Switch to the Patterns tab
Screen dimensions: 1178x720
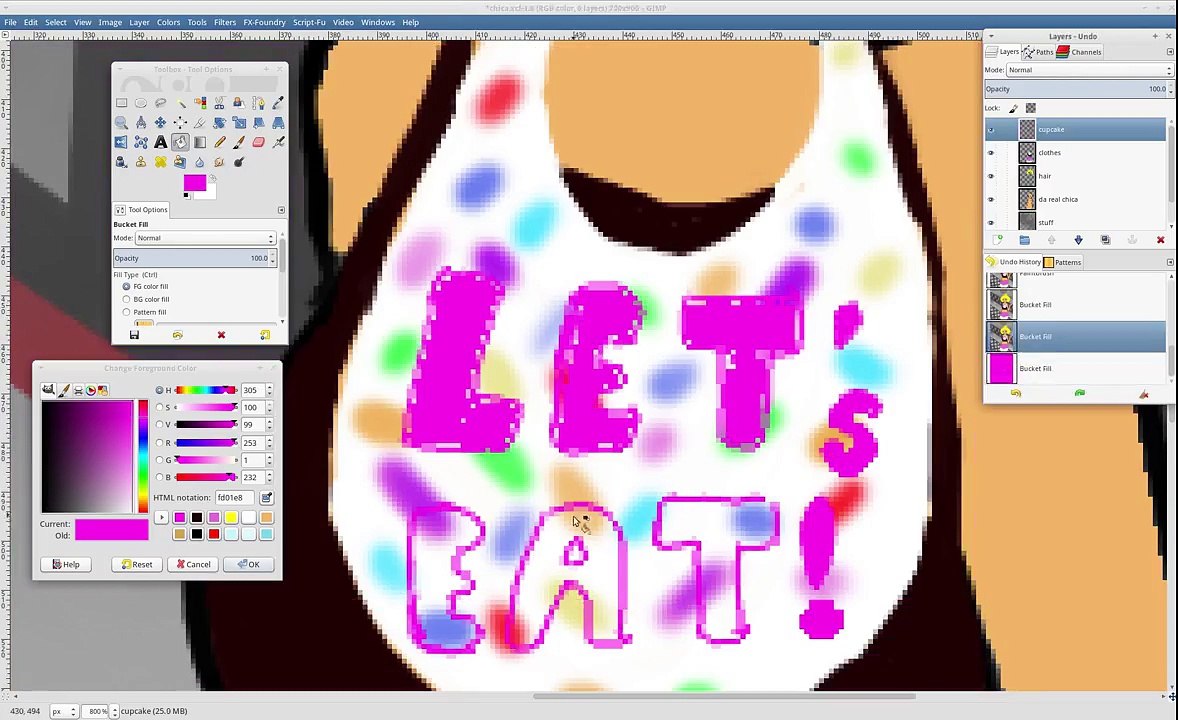pos(1062,262)
